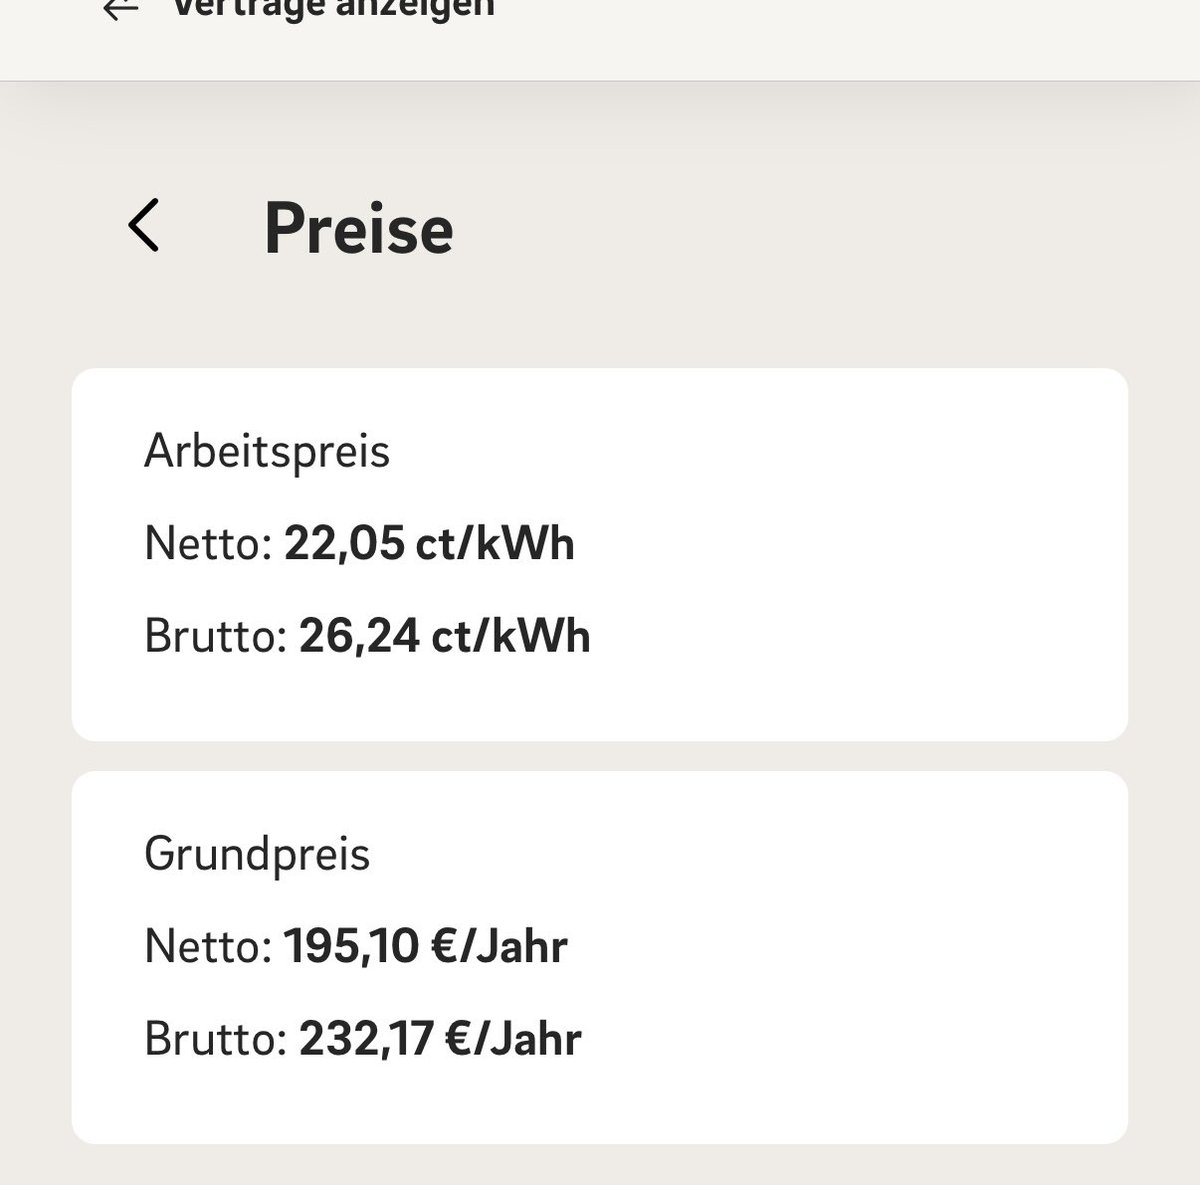Image resolution: width=1200 pixels, height=1185 pixels.
Task: Select the Netto 22,05 ct/kWh value
Action: (x=430, y=545)
